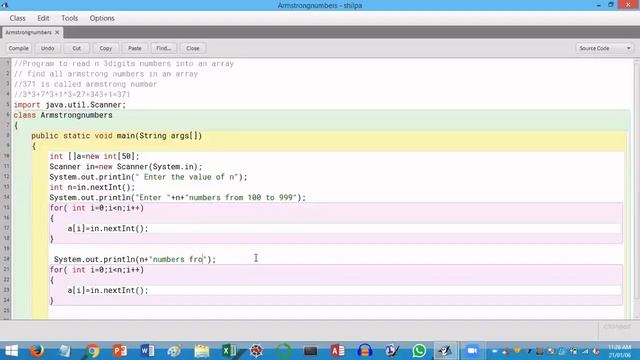Open Google Chrome from the taskbar

click(92, 351)
